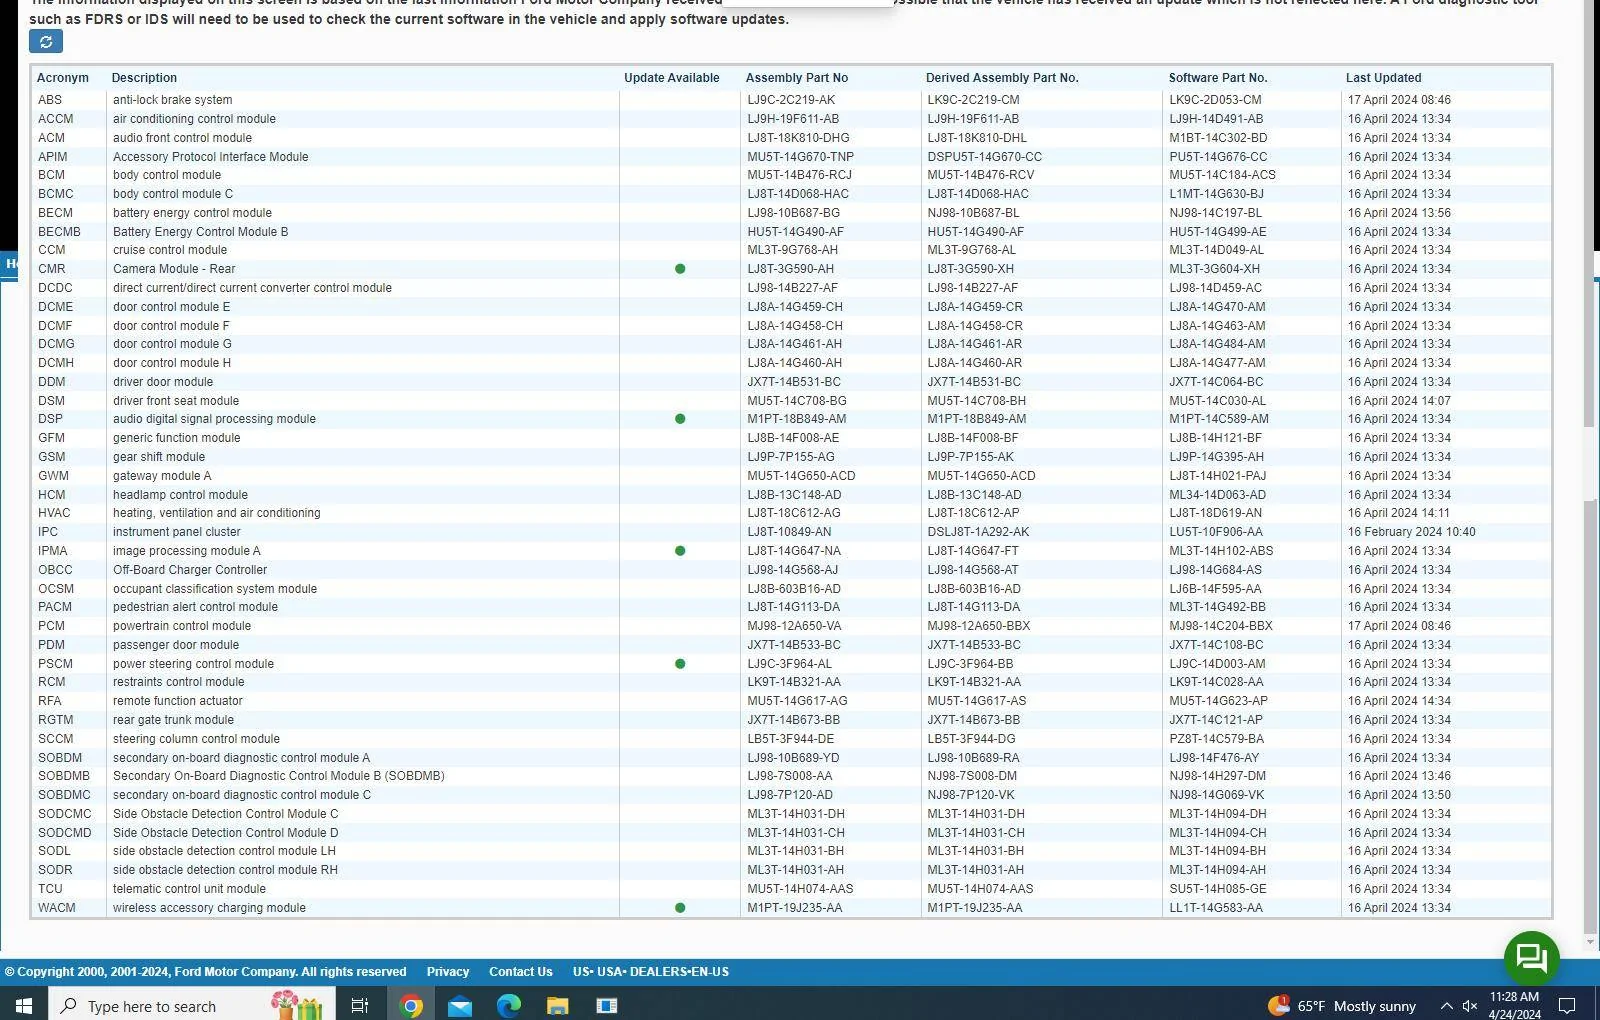Click the green update dot for IPMA
This screenshot has width=1600, height=1020.
tap(680, 551)
